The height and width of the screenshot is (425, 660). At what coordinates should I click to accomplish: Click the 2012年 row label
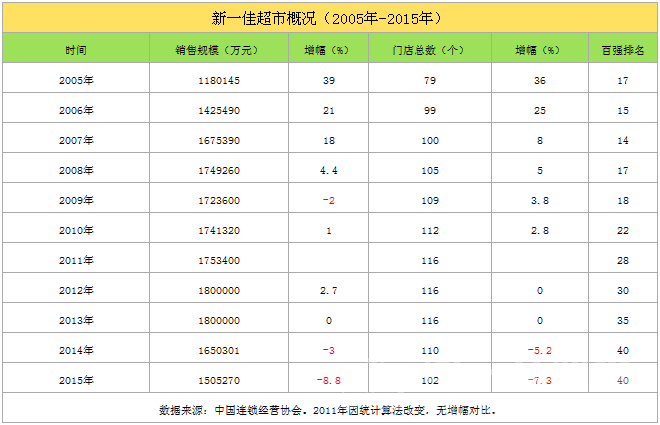(x=76, y=290)
